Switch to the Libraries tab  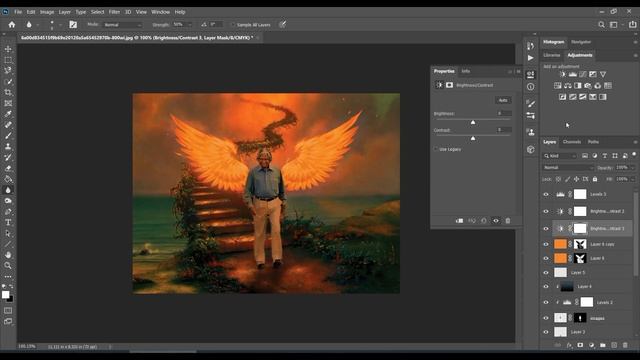(552, 55)
